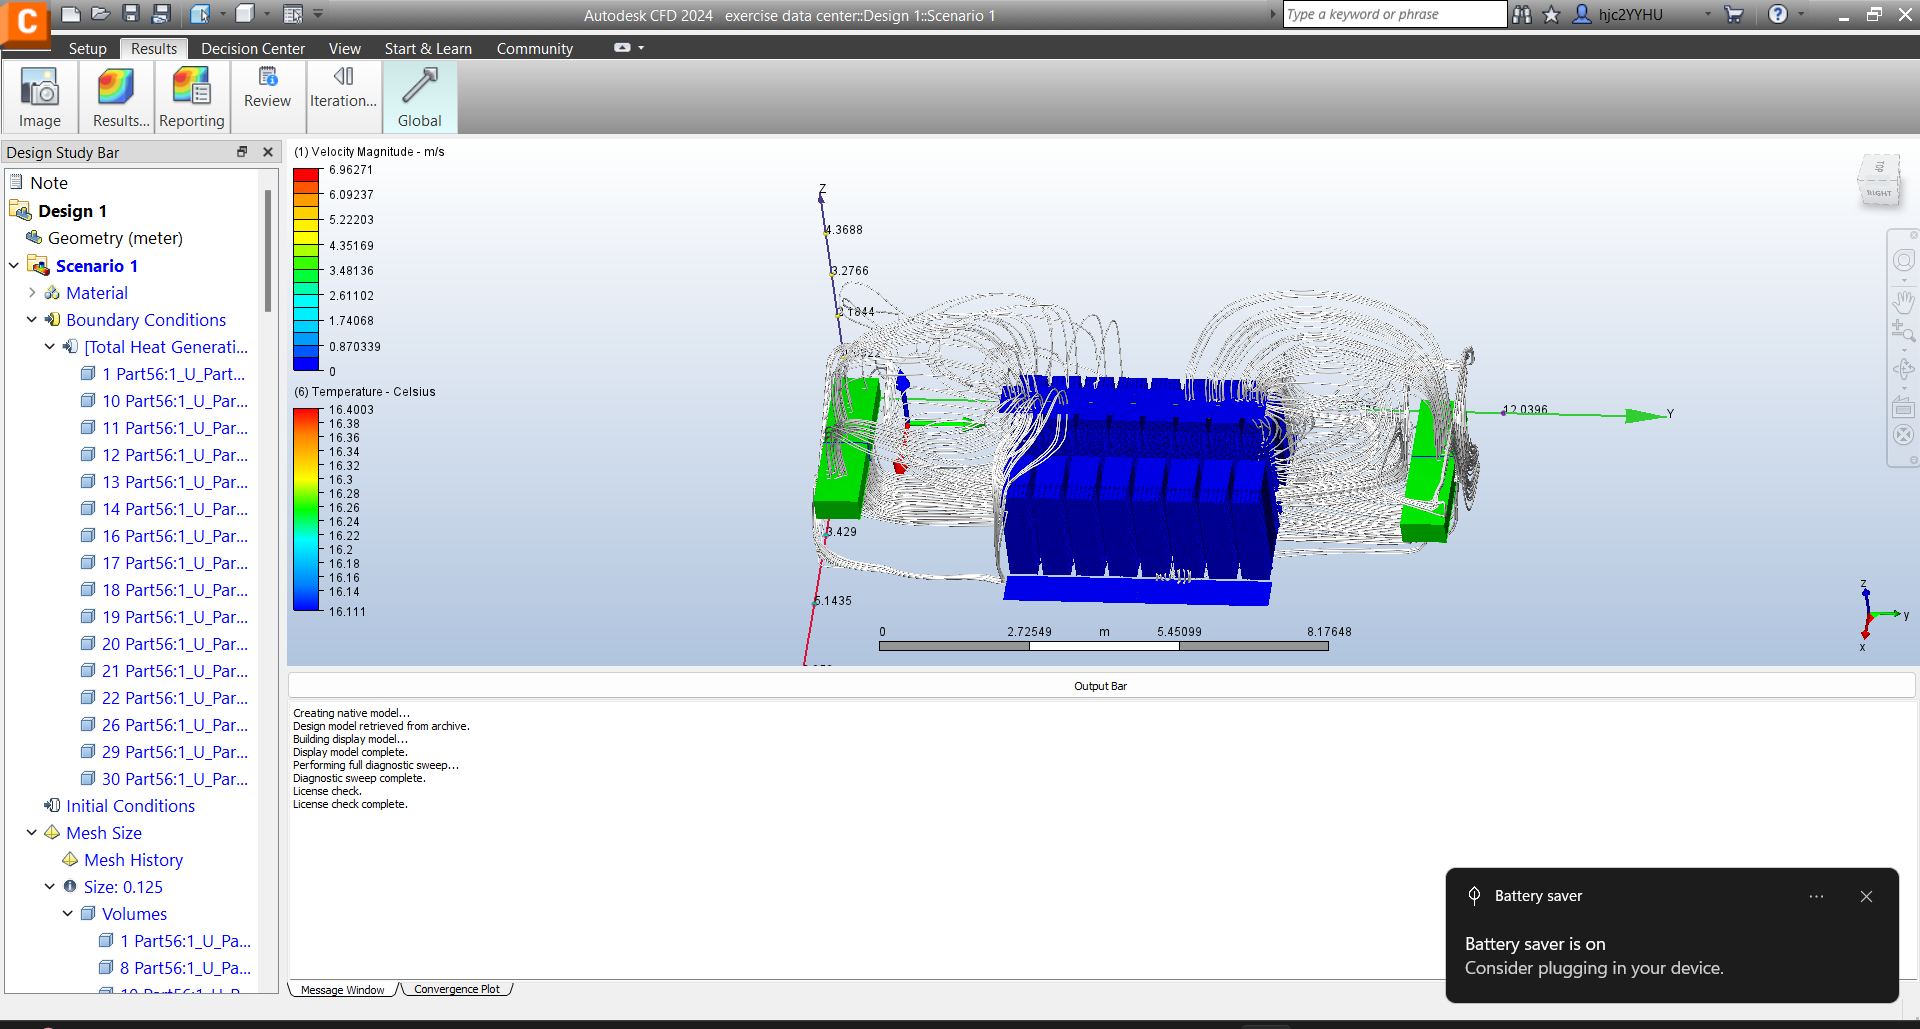Viewport: 1920px width, 1029px height.
Task: Dismiss the Battery saver notification
Action: click(1866, 896)
